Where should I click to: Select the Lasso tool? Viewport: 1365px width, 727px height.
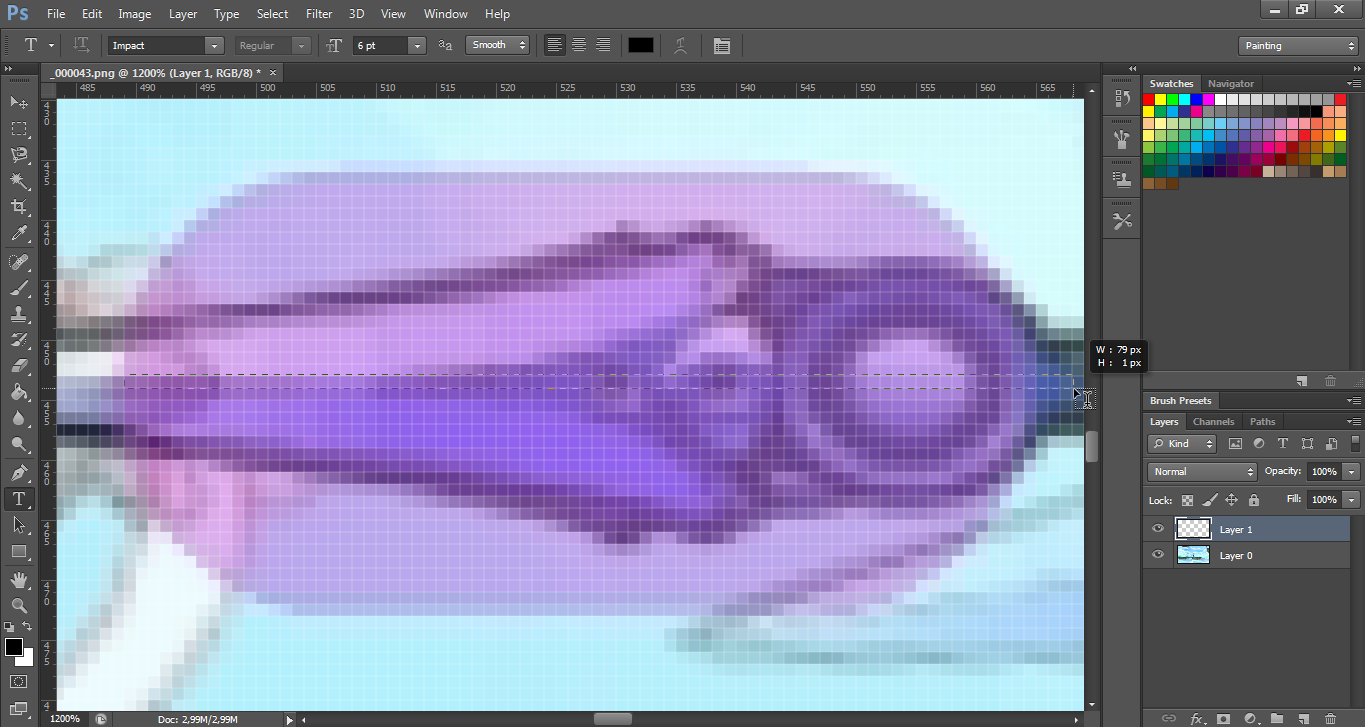19,155
